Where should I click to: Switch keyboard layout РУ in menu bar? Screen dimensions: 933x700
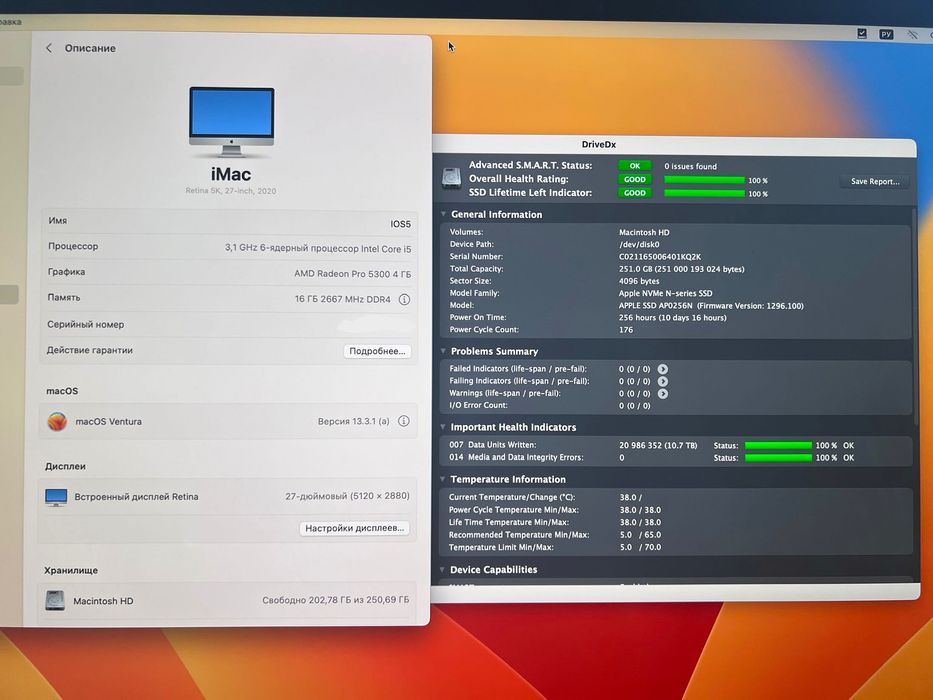pyautogui.click(x=886, y=35)
